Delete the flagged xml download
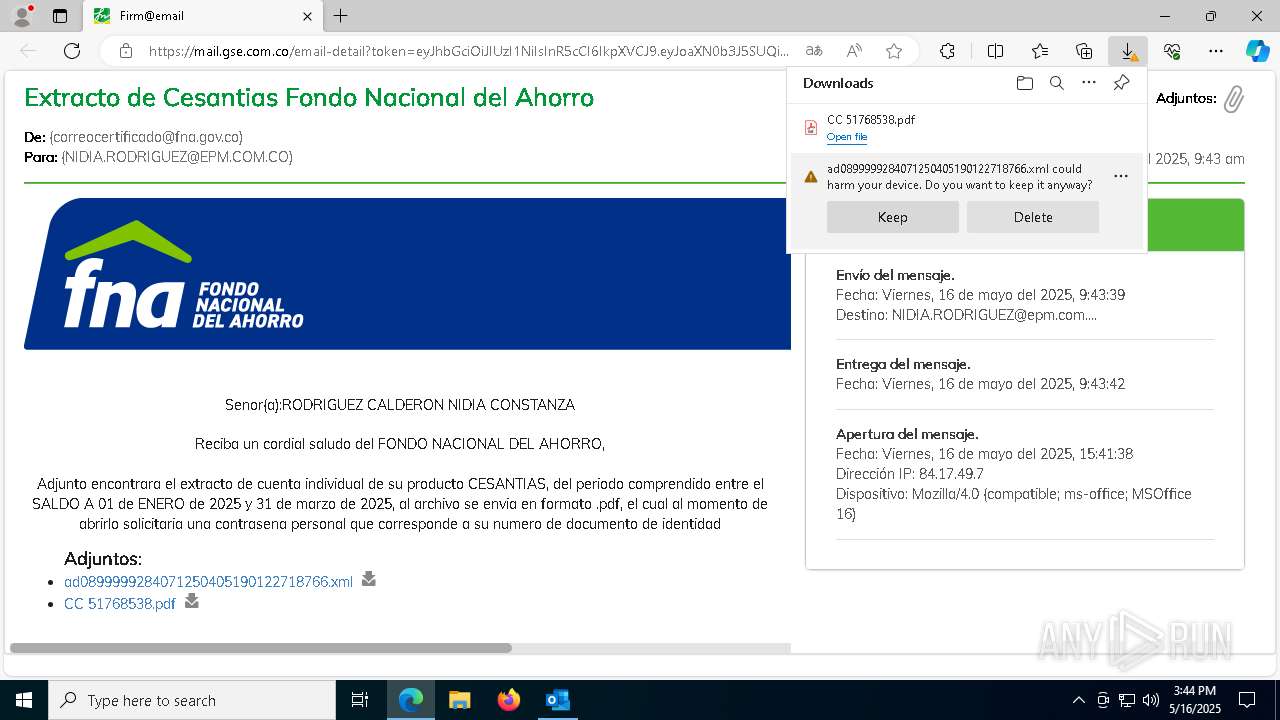 tap(1033, 217)
